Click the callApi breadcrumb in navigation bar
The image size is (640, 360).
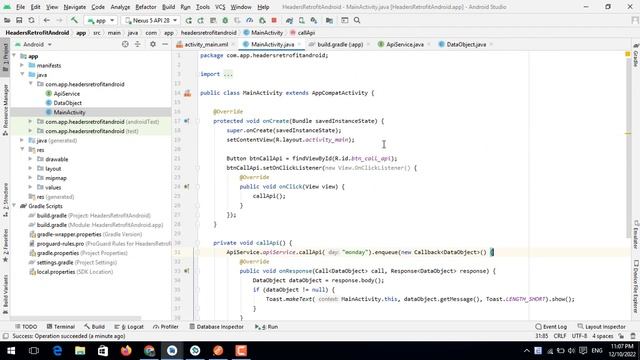click(x=302, y=33)
